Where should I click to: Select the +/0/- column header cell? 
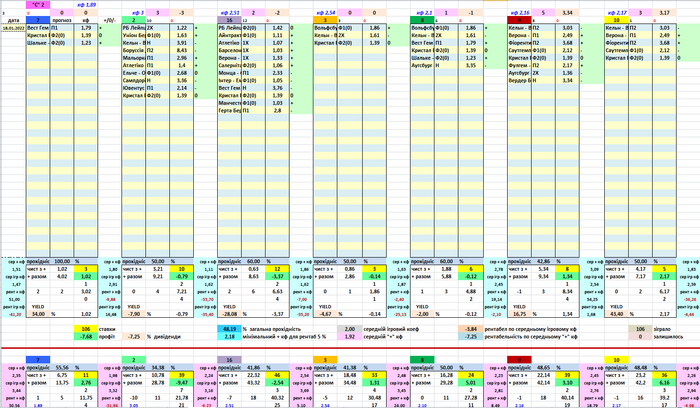(109, 20)
